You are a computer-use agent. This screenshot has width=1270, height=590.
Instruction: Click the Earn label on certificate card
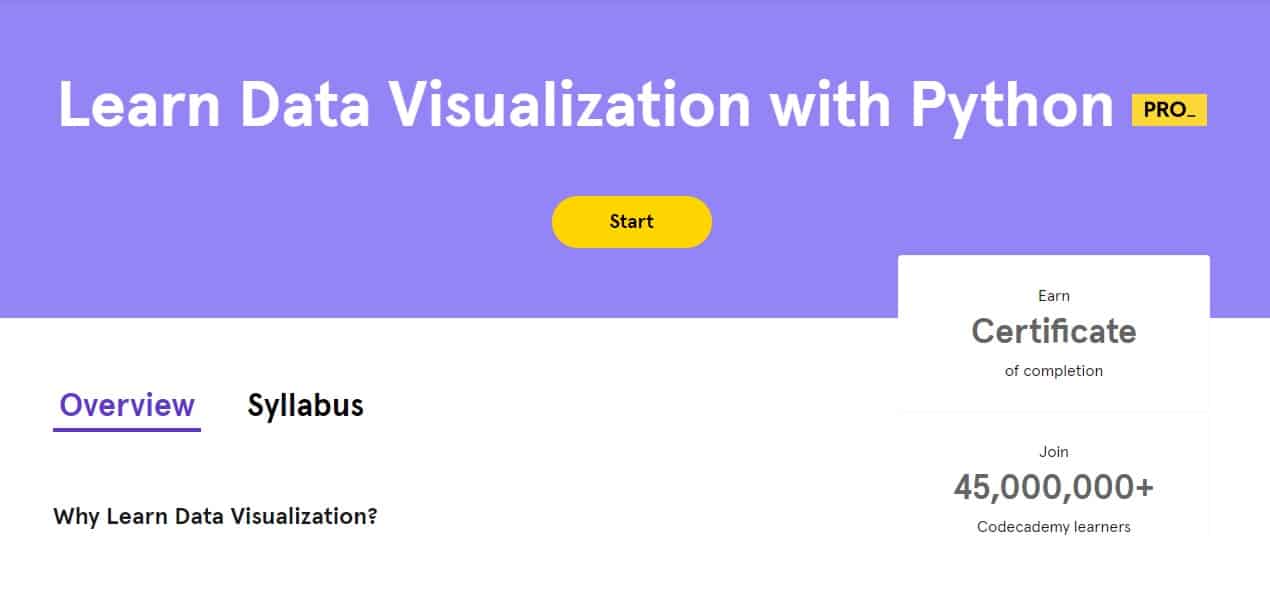coord(1054,296)
